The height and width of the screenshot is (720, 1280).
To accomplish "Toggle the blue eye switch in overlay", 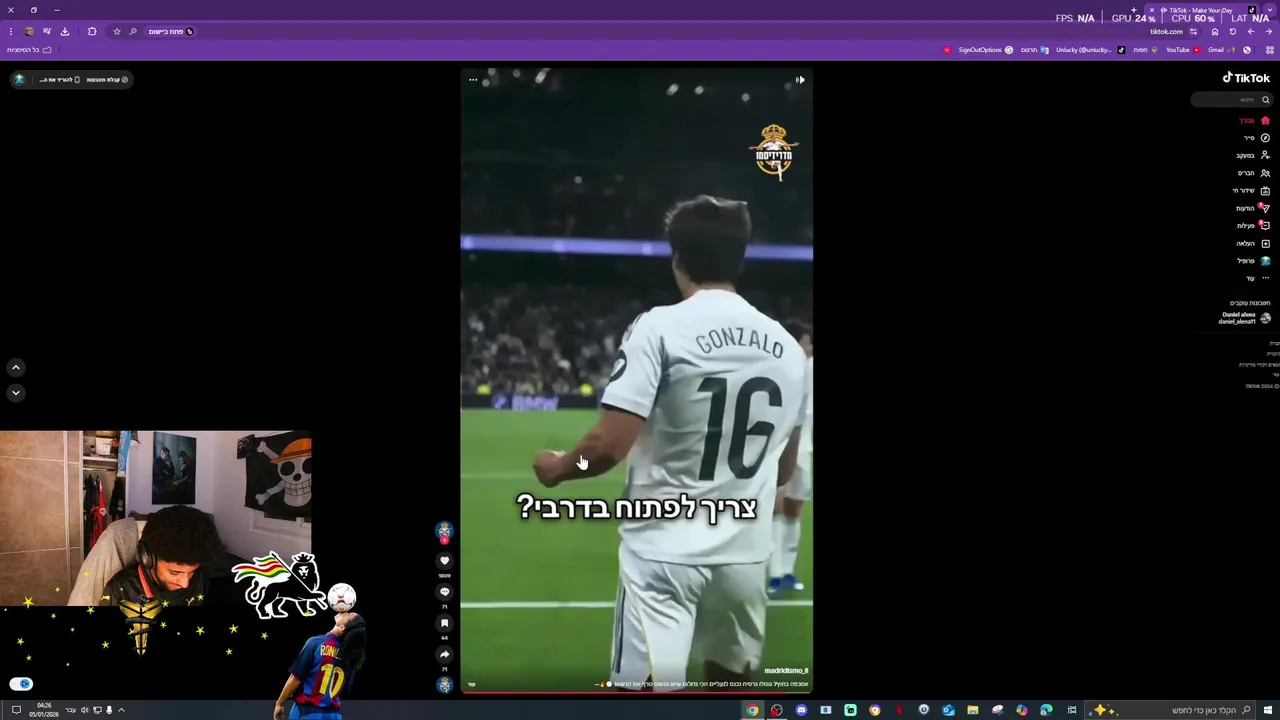I will click(x=21, y=684).
